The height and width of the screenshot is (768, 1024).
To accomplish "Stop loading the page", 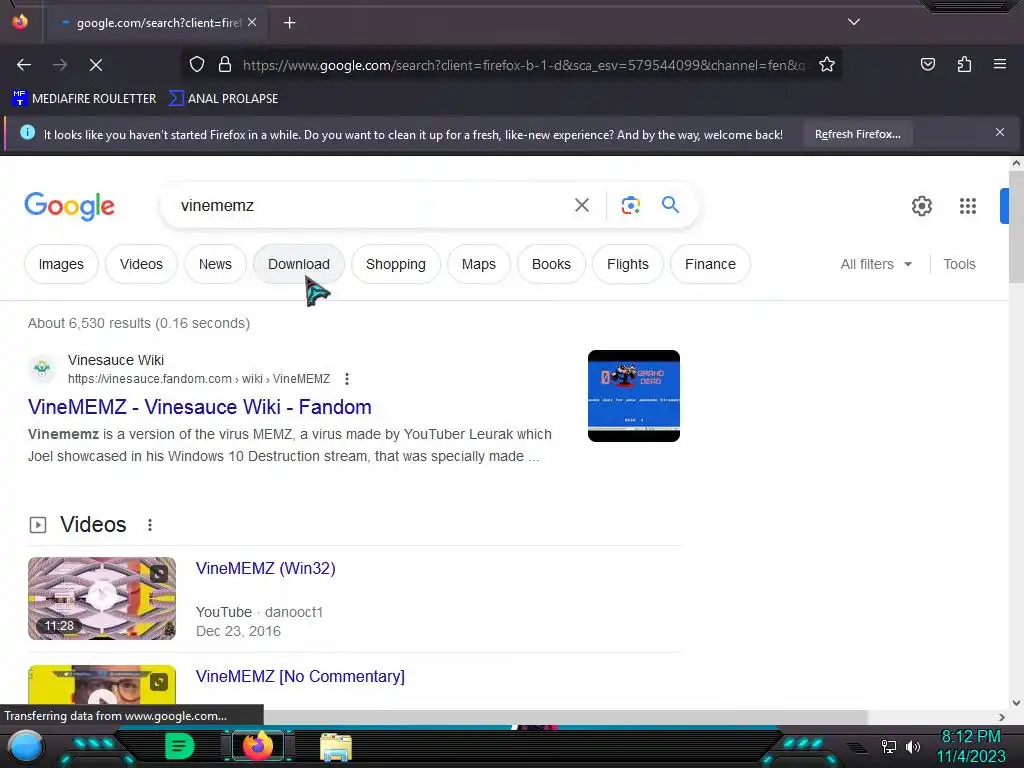I will click(96, 65).
